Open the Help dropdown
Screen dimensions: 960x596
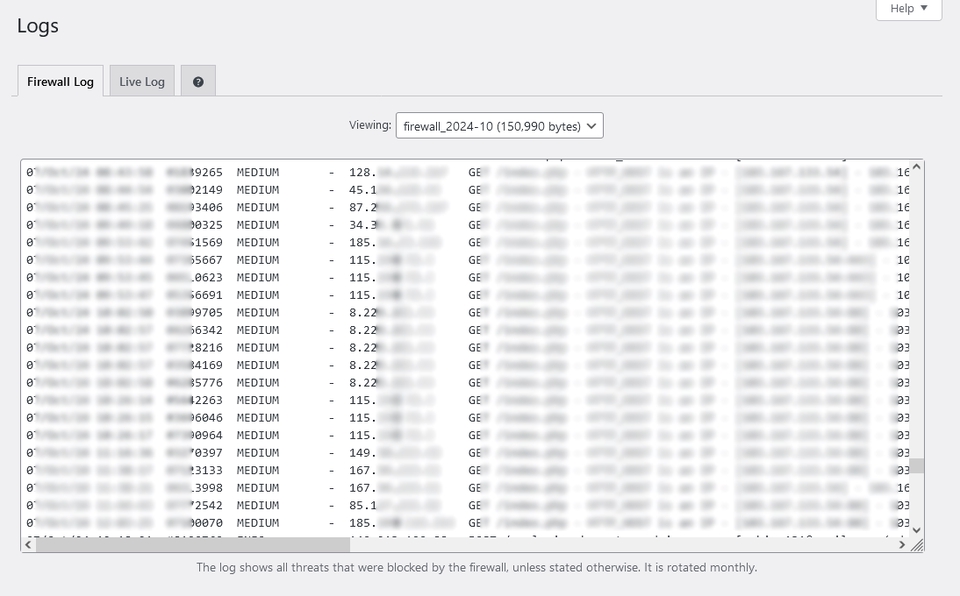pos(909,9)
